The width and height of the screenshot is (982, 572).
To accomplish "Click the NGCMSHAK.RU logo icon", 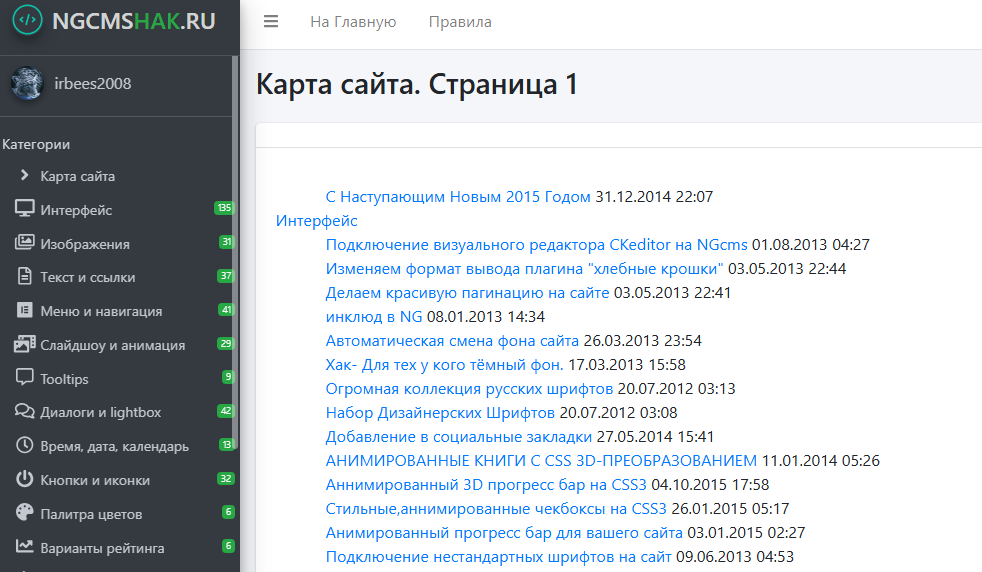I will (x=28, y=20).
